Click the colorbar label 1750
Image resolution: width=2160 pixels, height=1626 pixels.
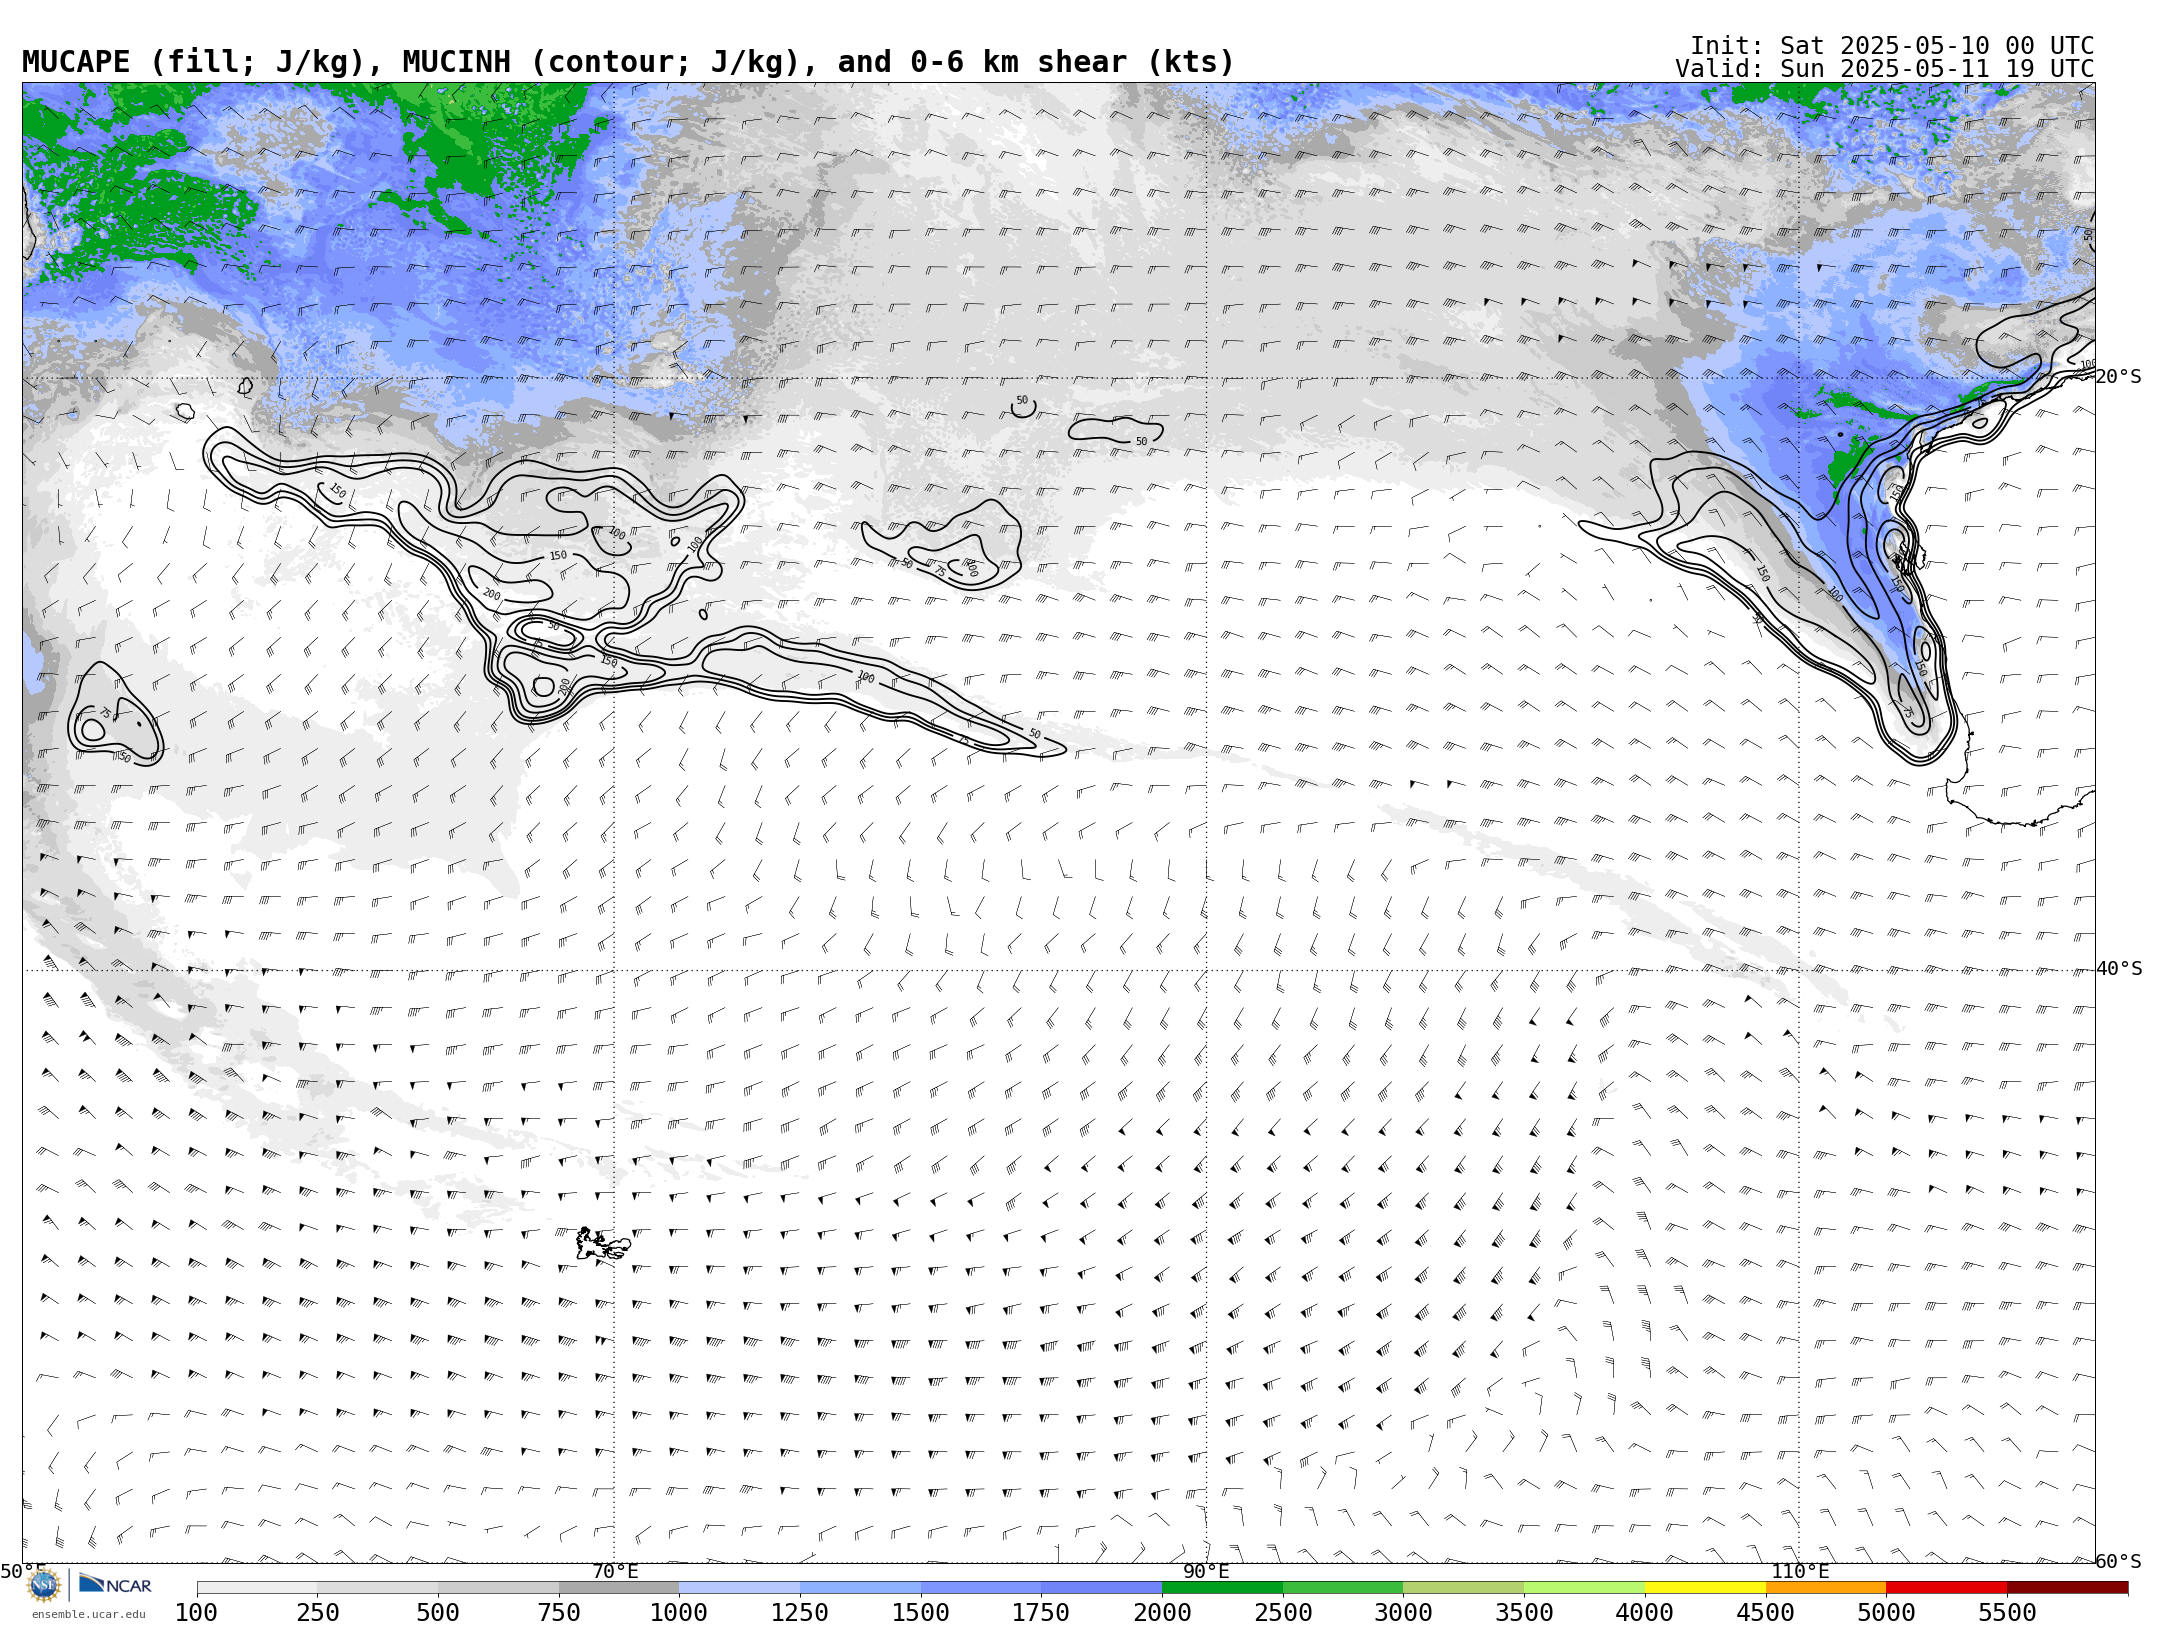(1041, 1613)
